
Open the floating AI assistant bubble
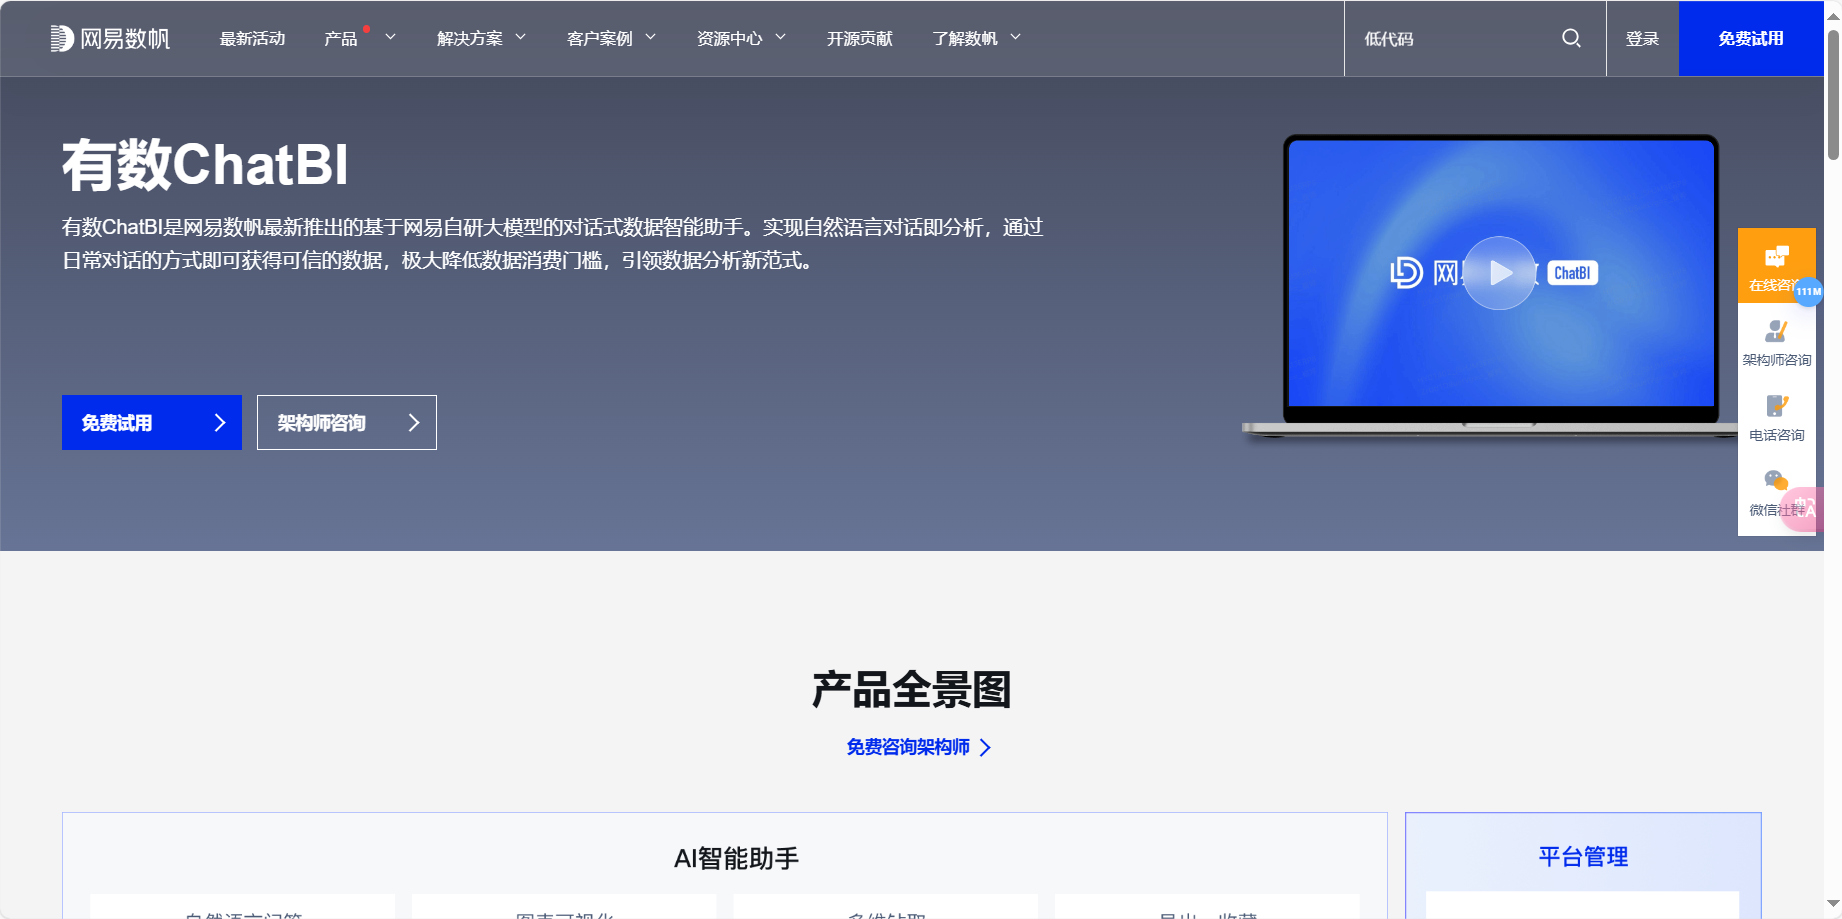click(1805, 509)
